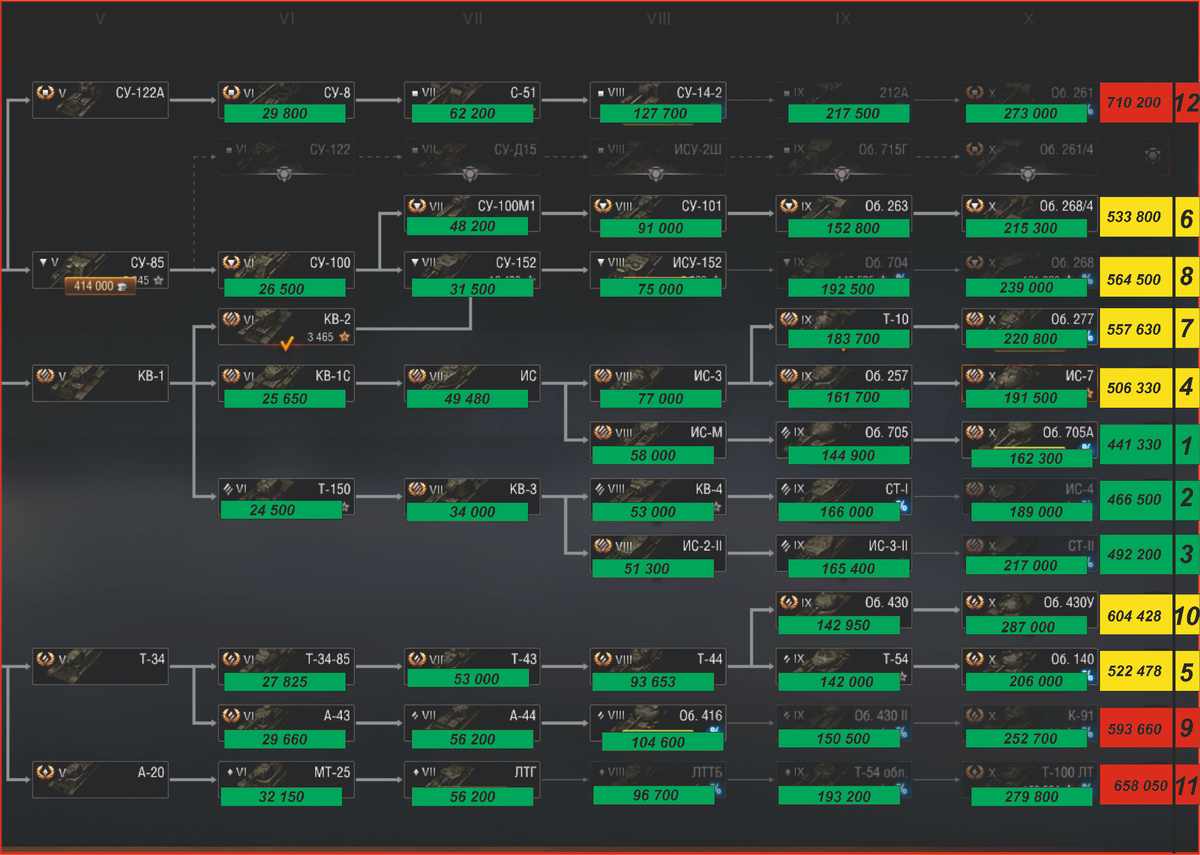Click the emblem icon beneath Об. 261/4
This screenshot has height=855, width=1200.
click(x=1030, y=173)
